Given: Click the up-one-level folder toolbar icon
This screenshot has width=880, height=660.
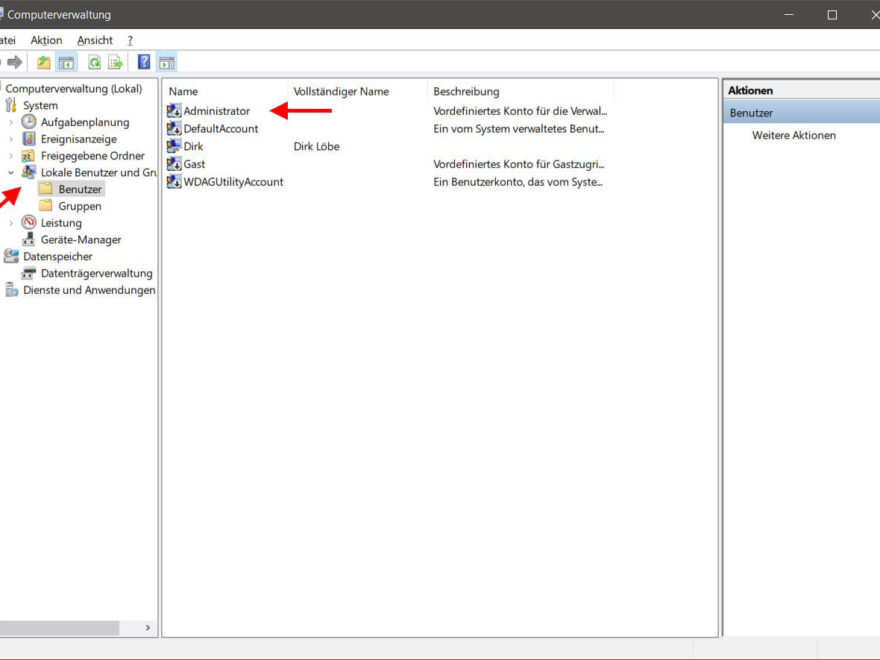Looking at the screenshot, I should pos(43,62).
